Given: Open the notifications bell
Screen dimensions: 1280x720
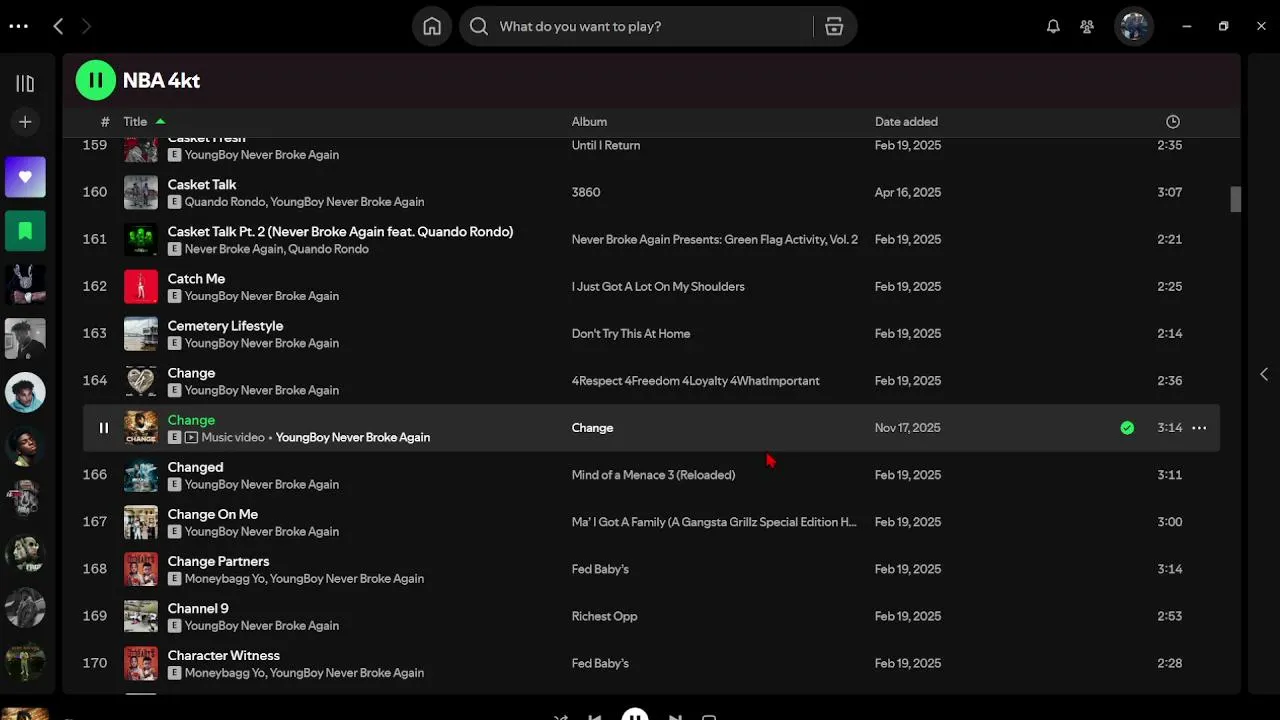Looking at the screenshot, I should point(1053,27).
